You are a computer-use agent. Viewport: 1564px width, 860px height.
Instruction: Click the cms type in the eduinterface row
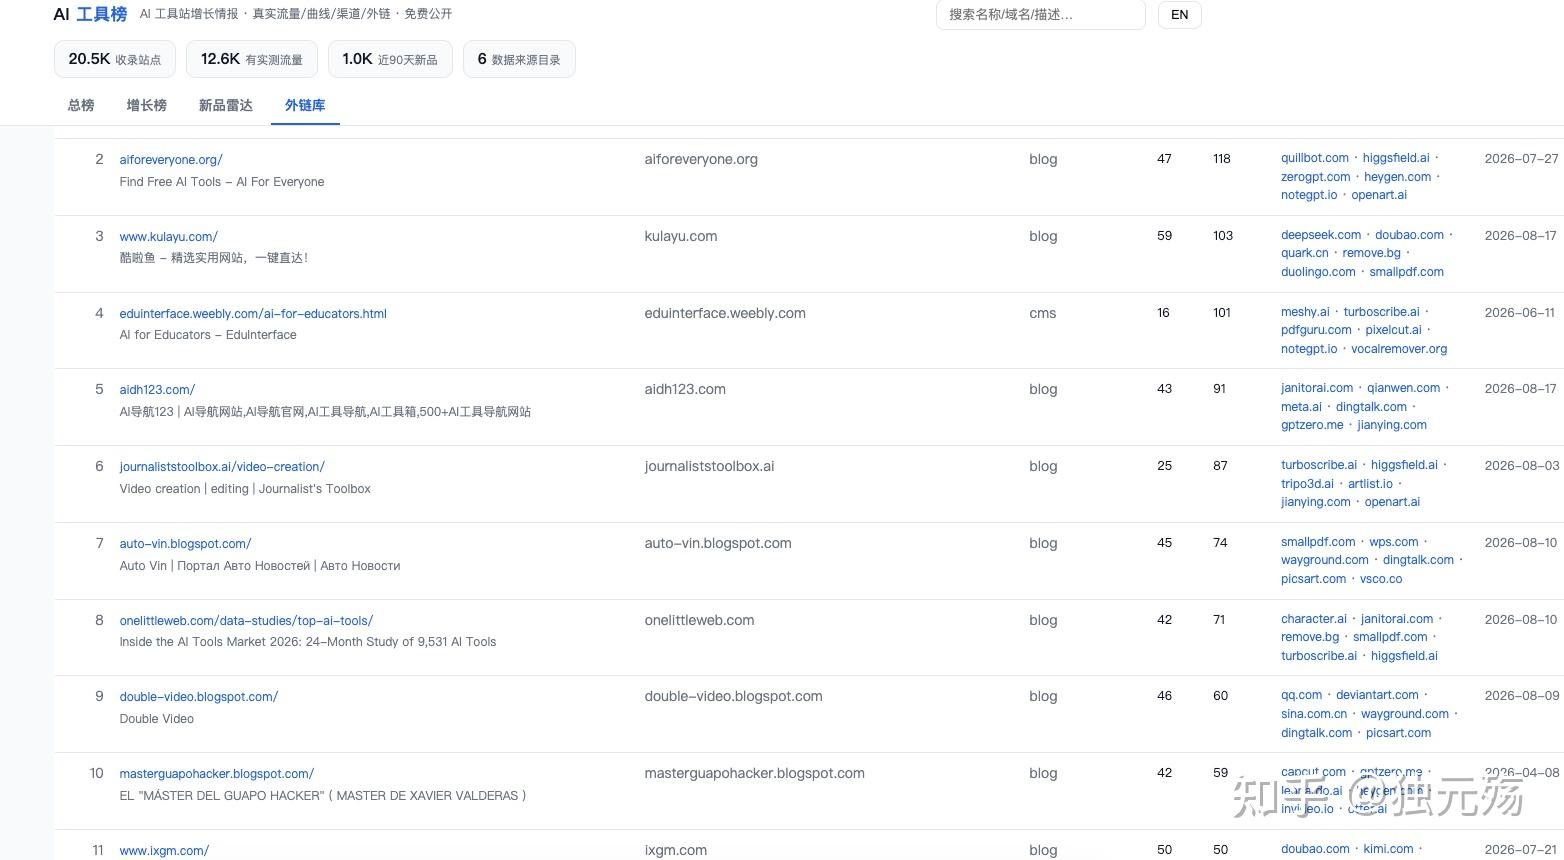(1042, 313)
